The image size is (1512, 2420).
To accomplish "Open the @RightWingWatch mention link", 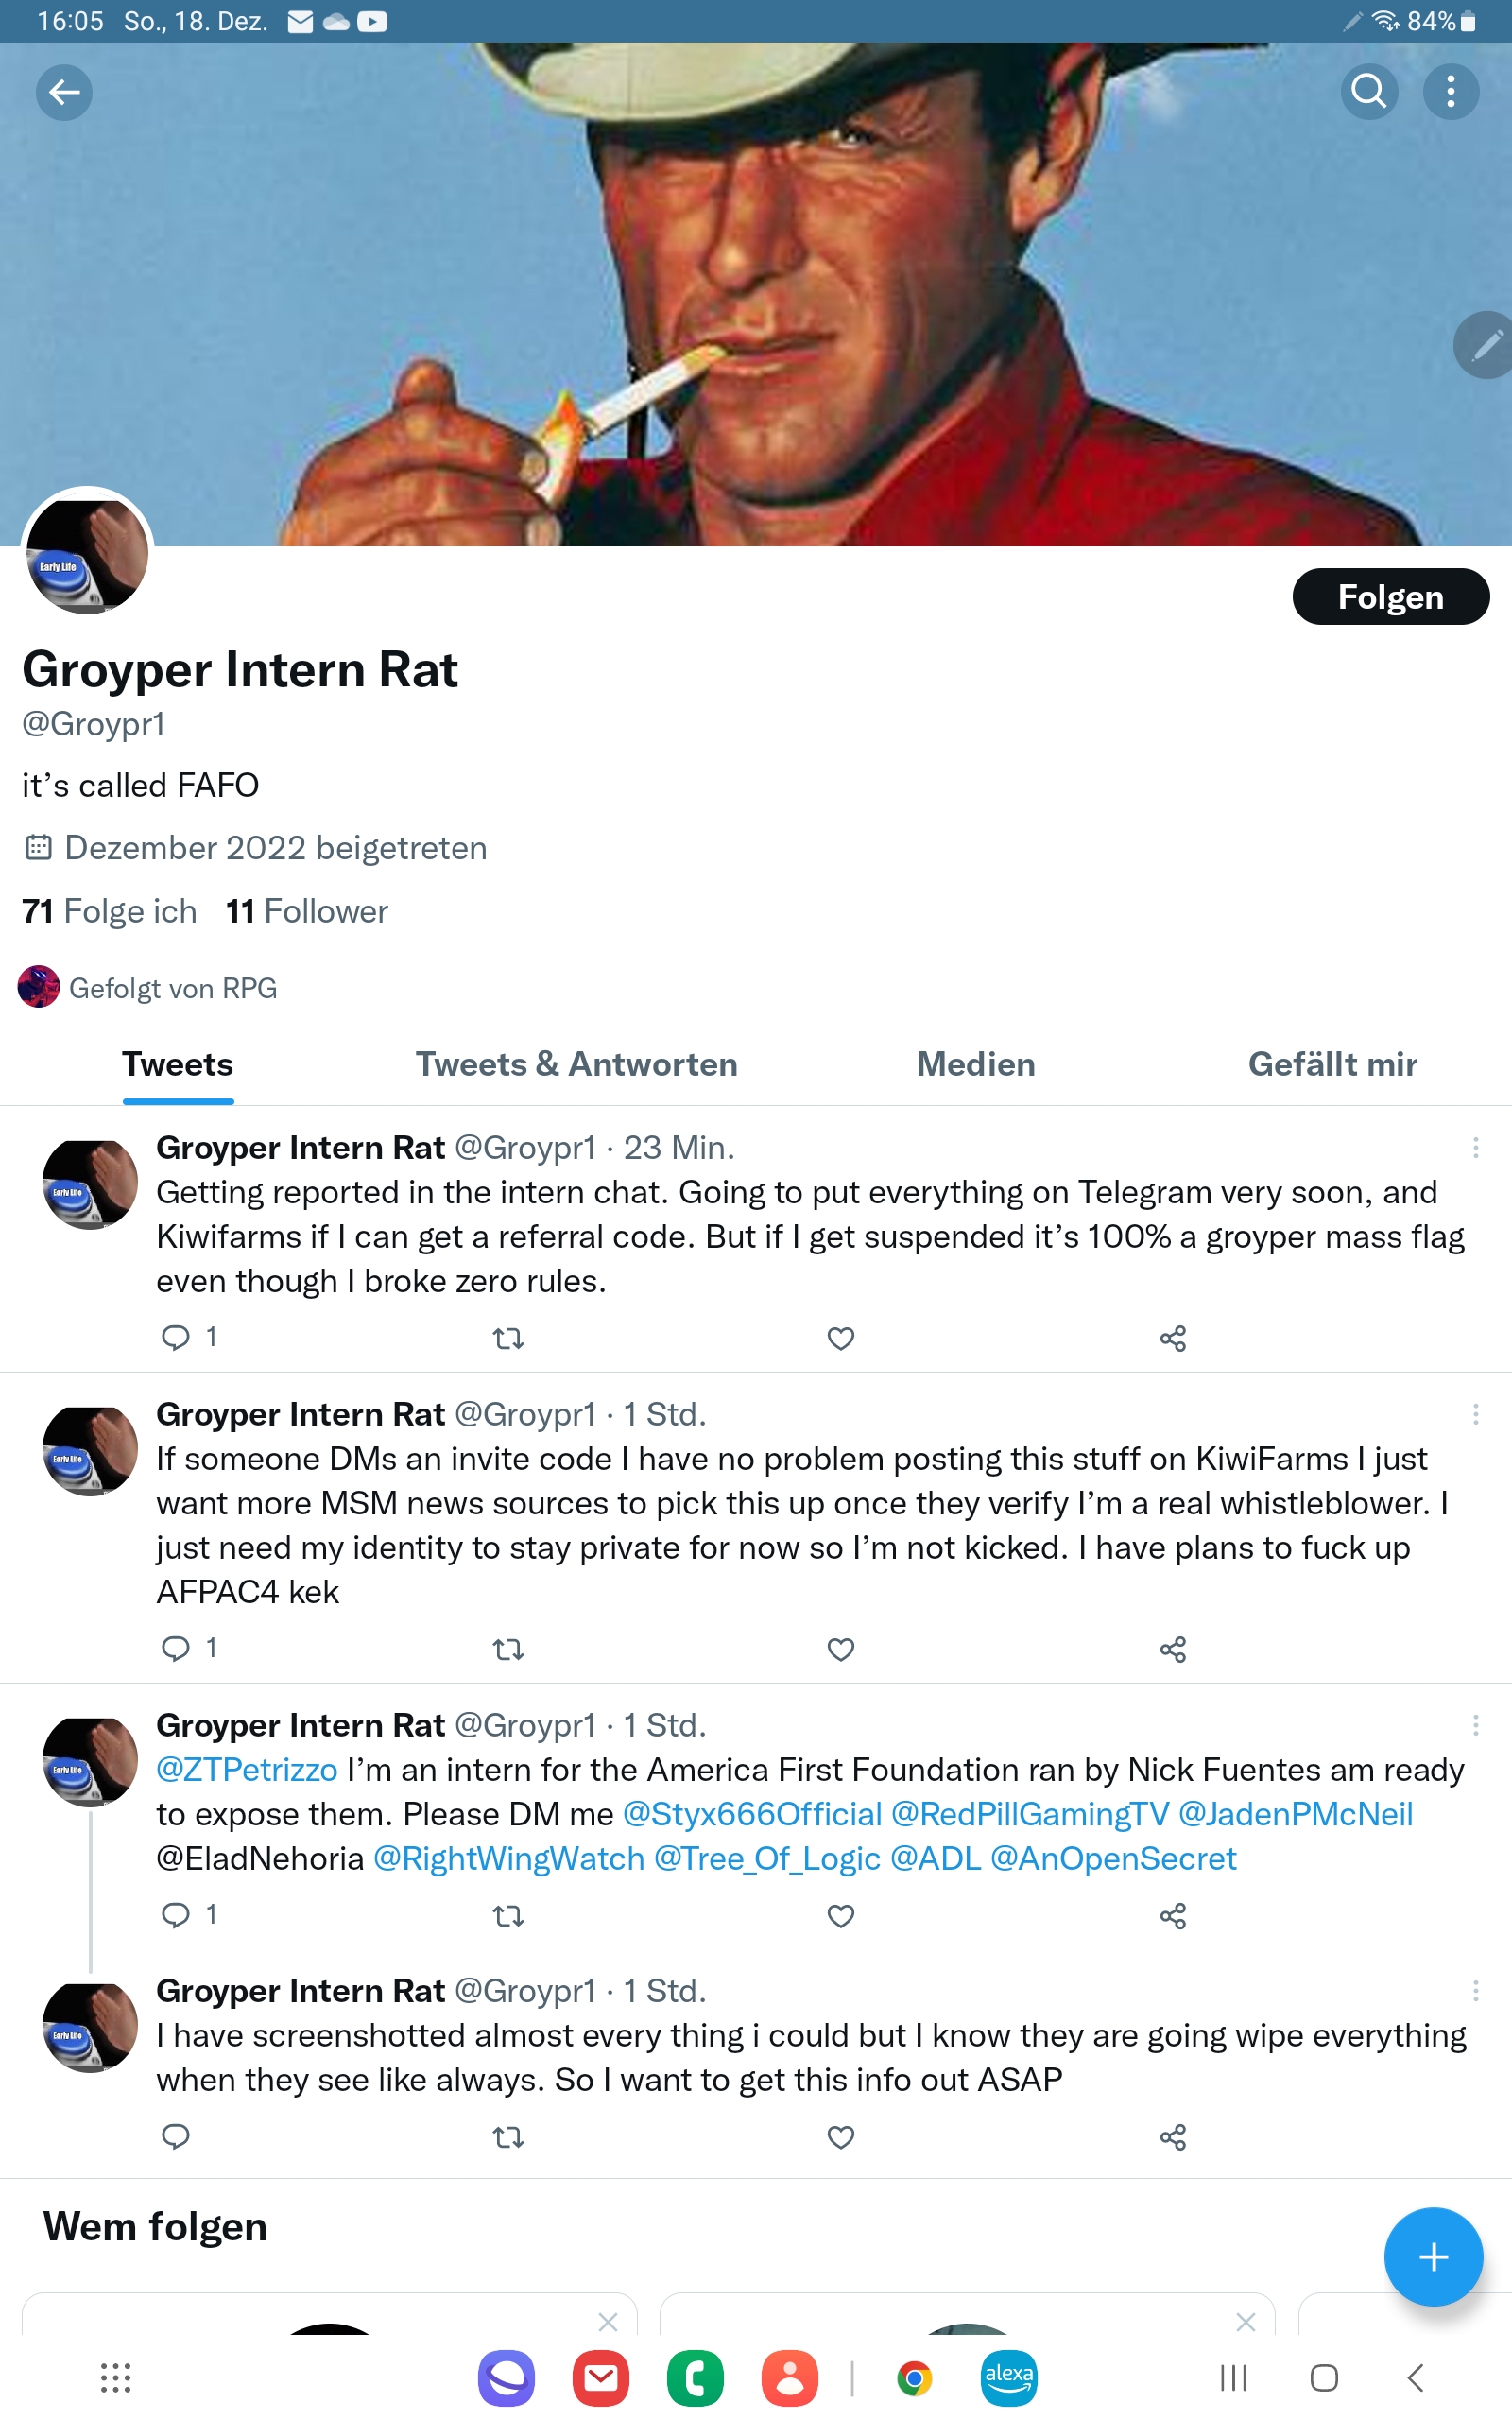I will tap(509, 1858).
